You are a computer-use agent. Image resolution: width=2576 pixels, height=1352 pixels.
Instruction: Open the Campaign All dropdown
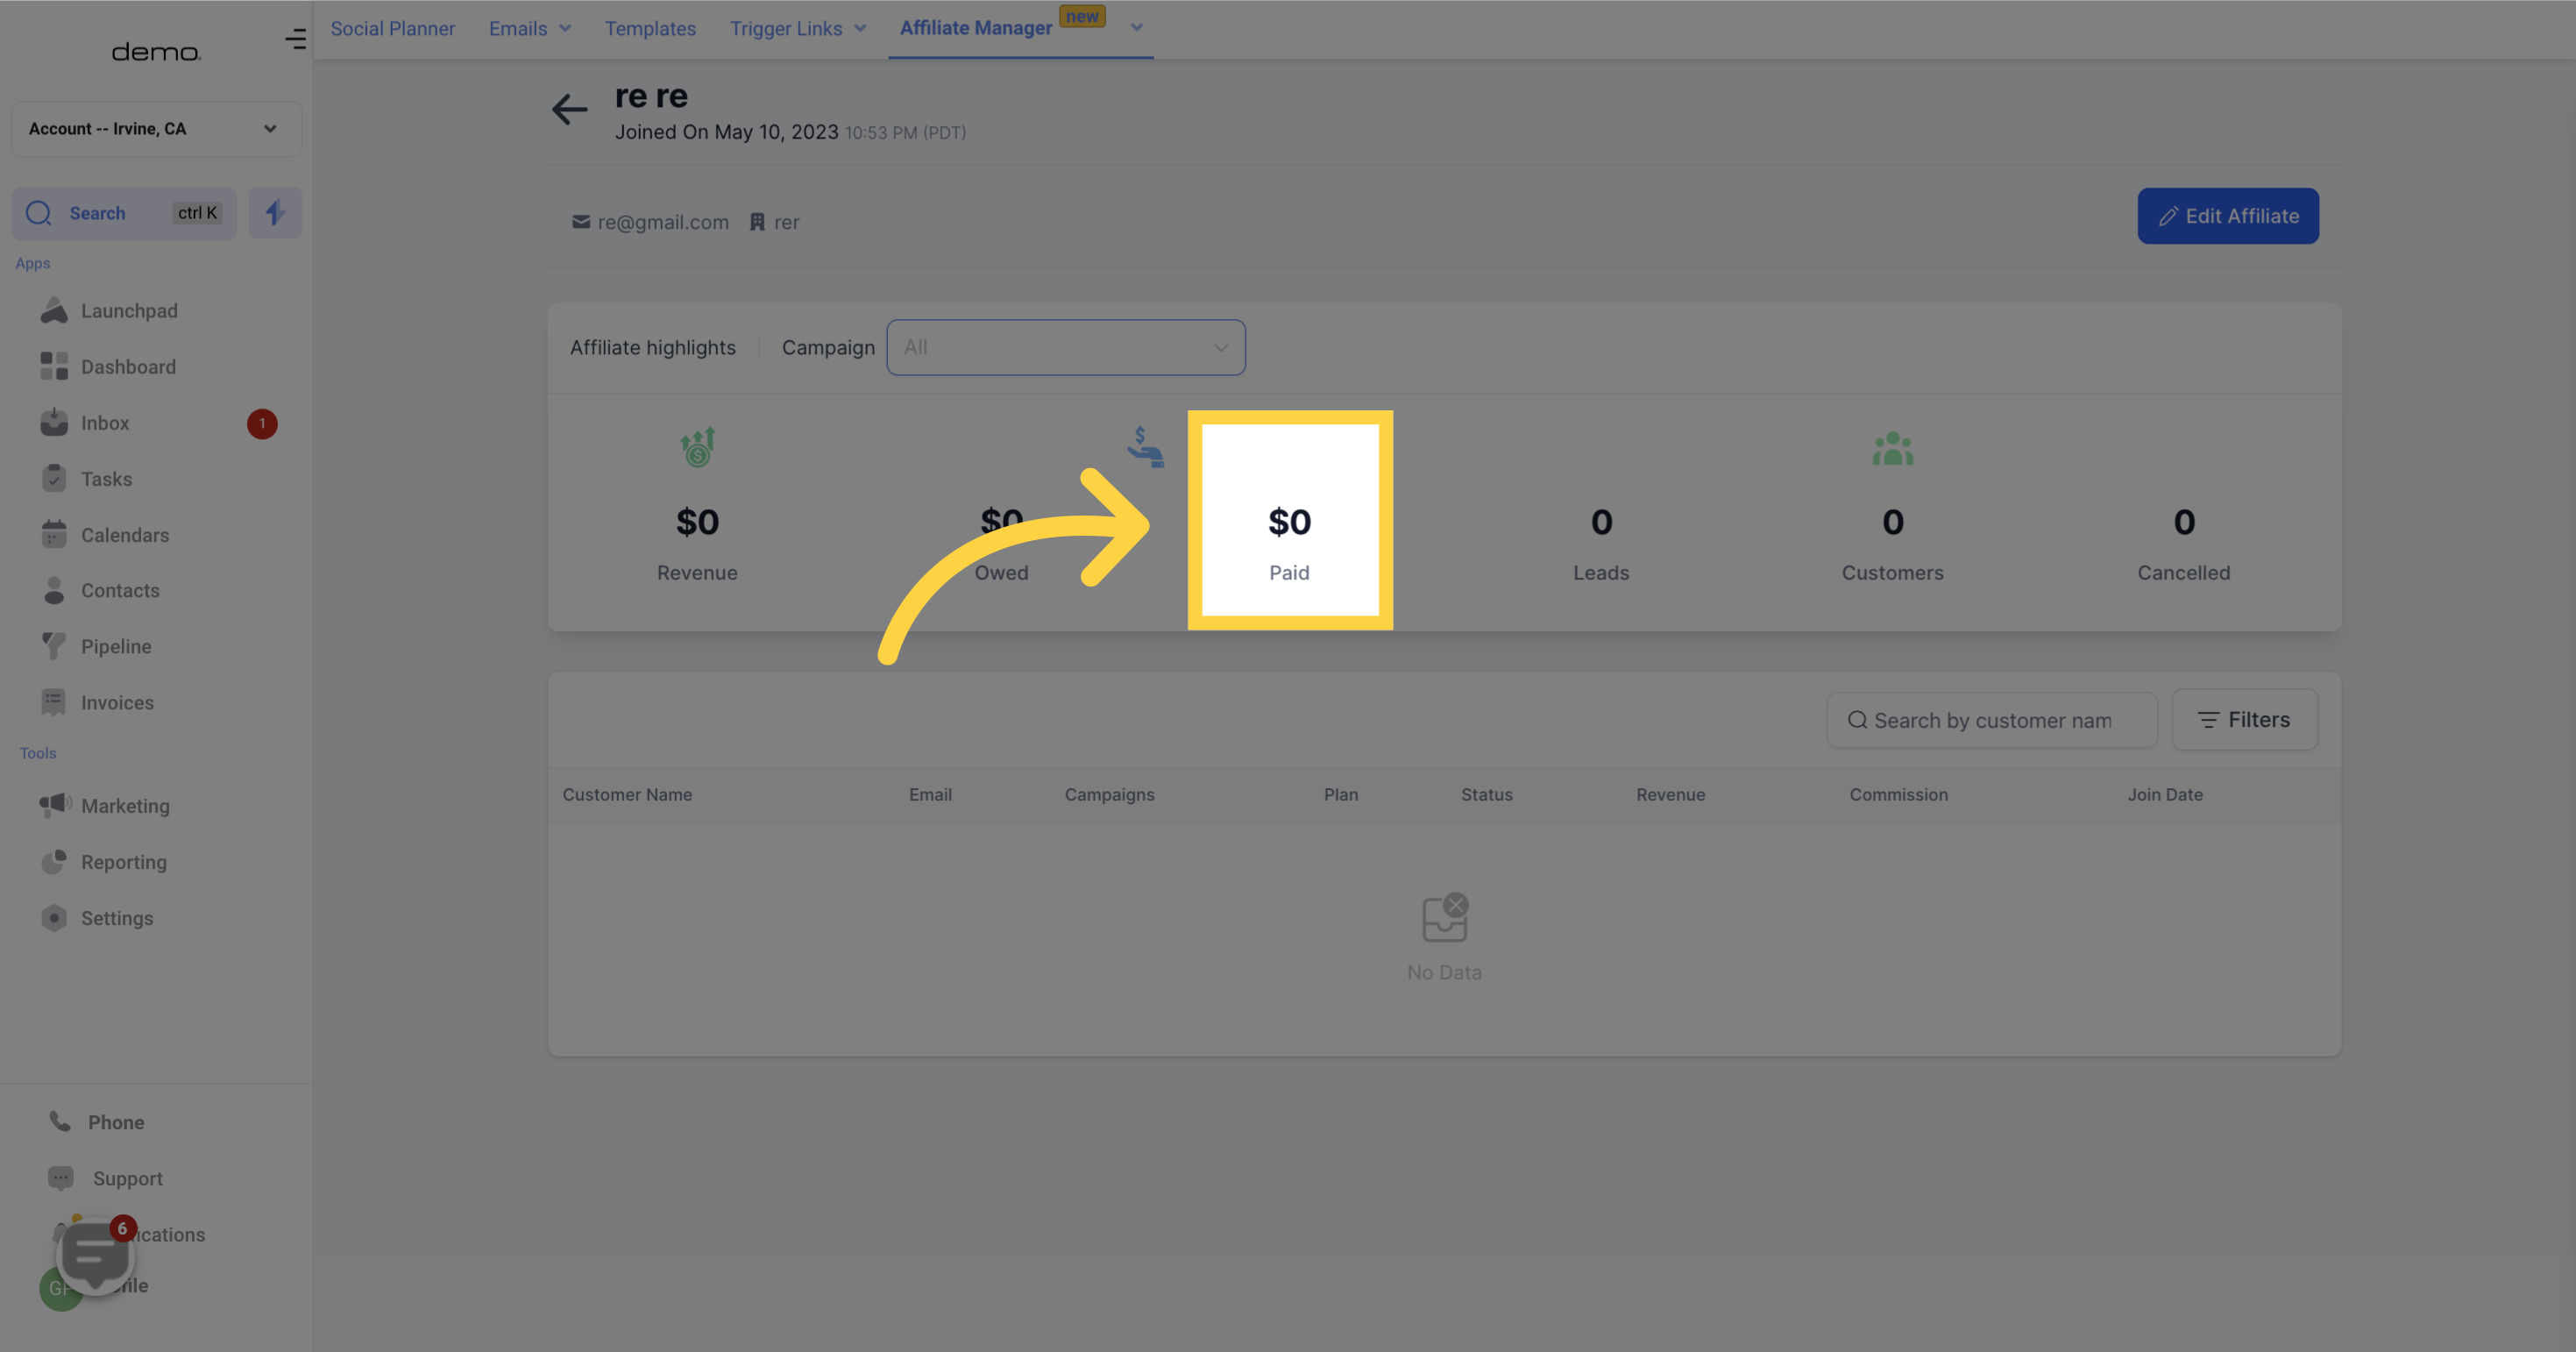1065,348
